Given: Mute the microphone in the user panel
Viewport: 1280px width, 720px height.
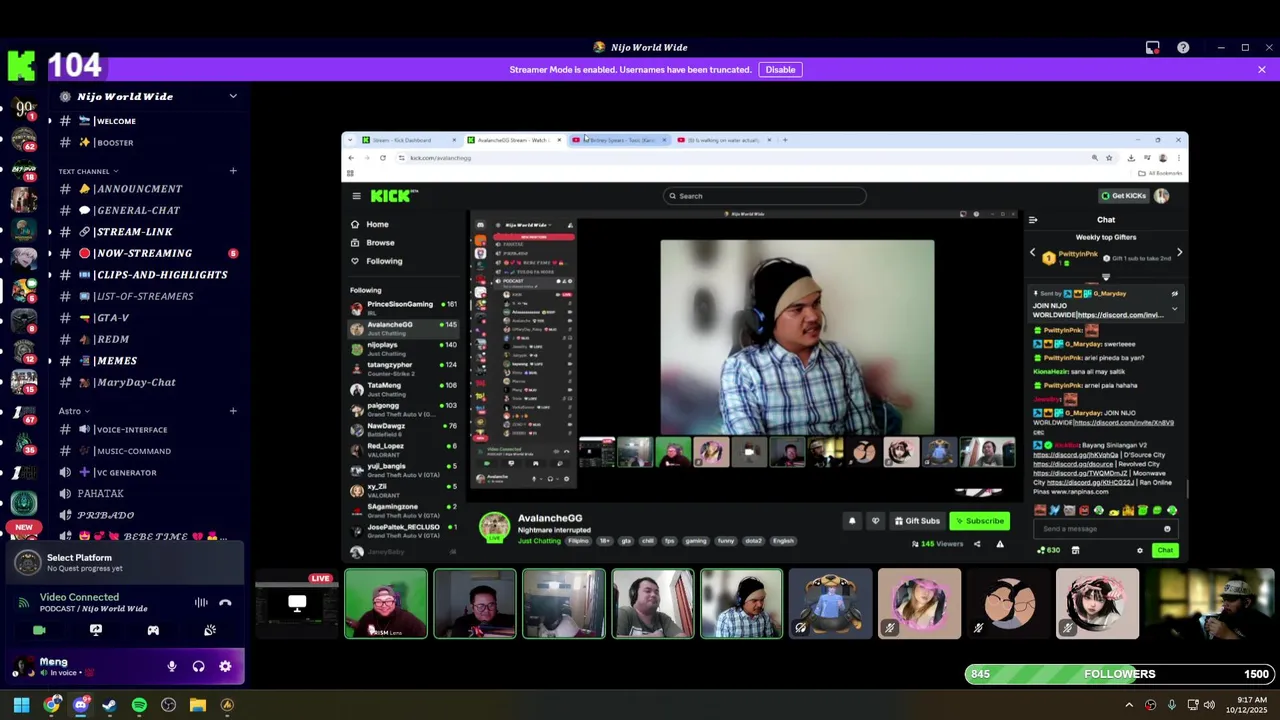Looking at the screenshot, I should 172,666.
